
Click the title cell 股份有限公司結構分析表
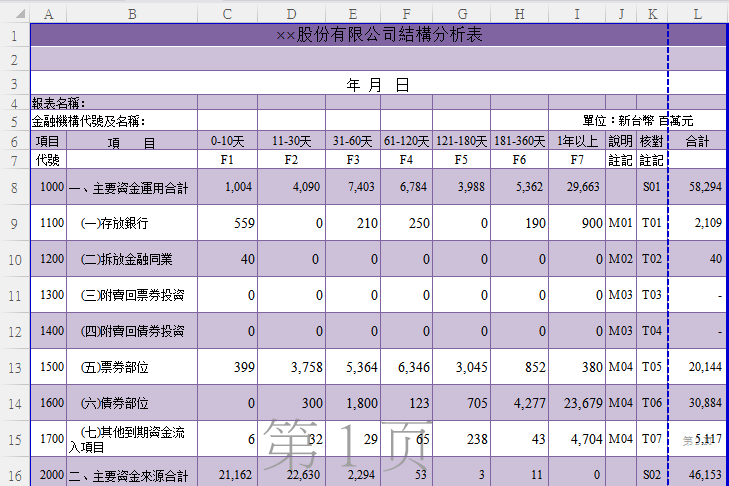click(x=379, y=35)
